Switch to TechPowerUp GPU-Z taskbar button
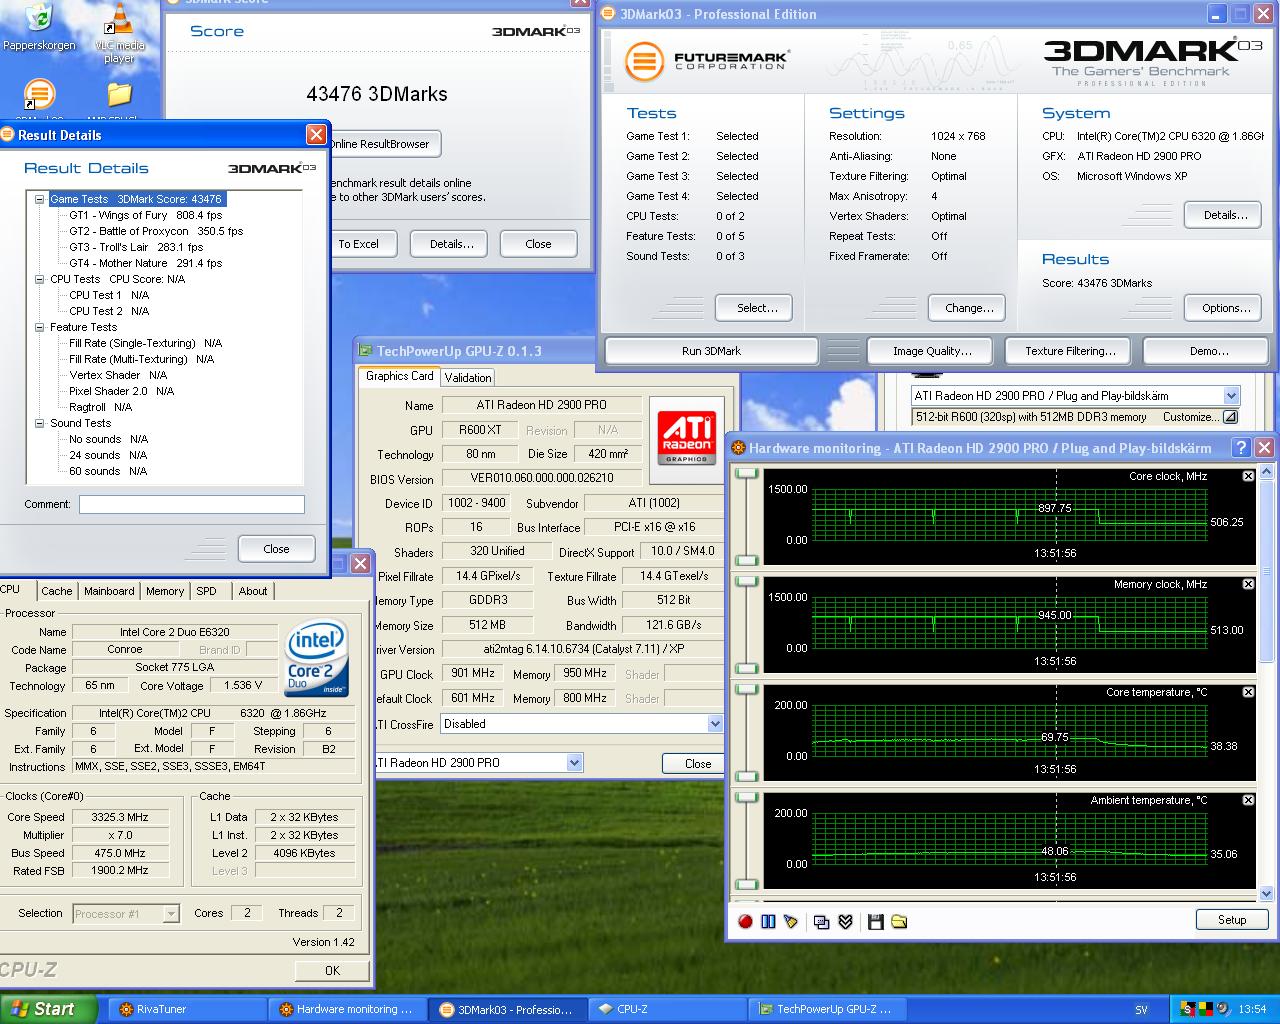Viewport: 1280px width, 1024px height. (x=826, y=1009)
